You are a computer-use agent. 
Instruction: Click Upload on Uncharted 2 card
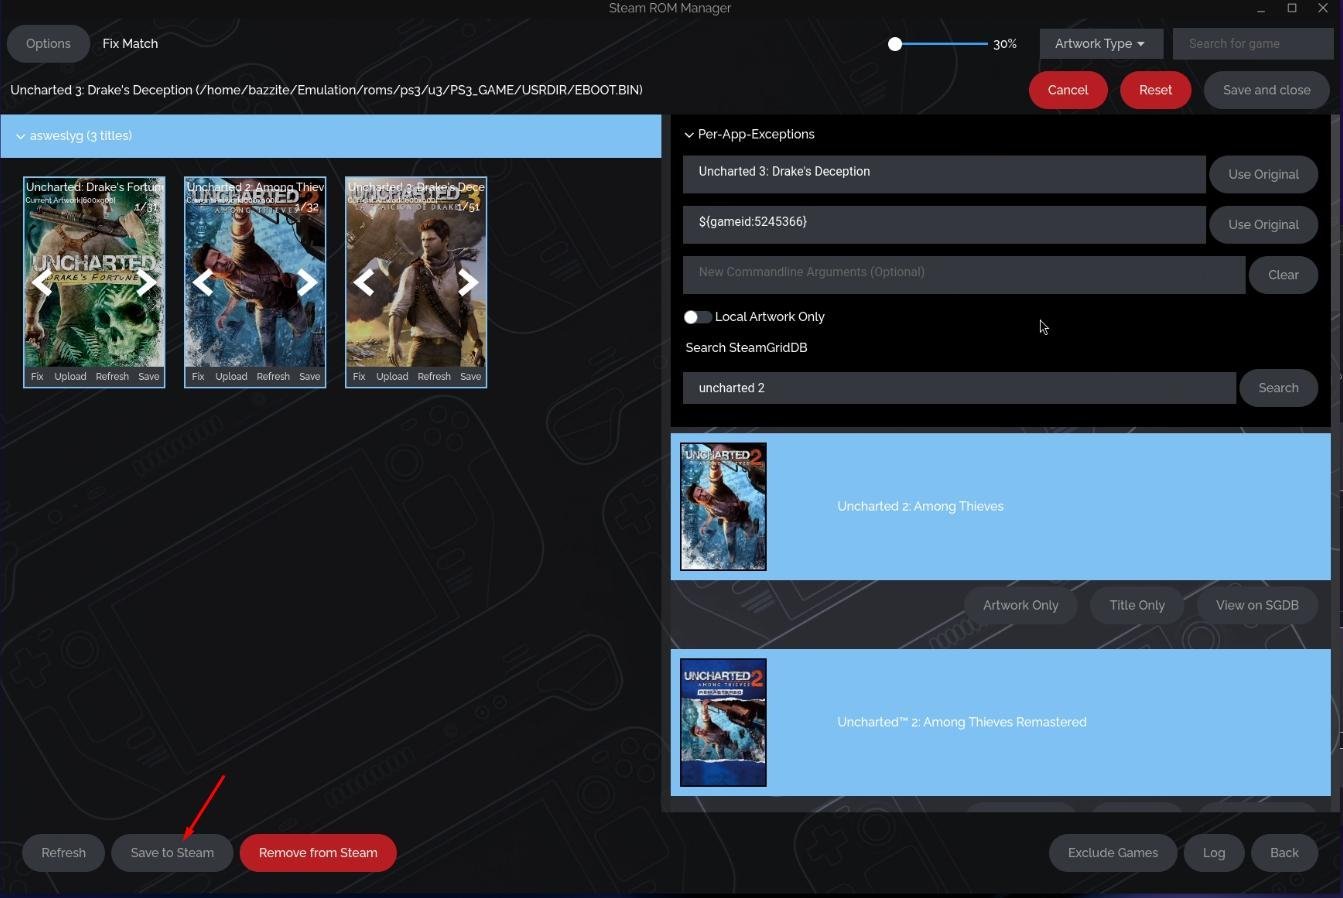point(231,377)
